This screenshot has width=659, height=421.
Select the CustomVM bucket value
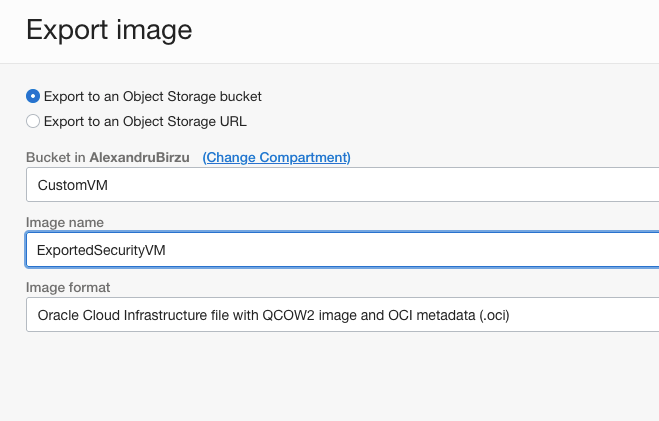point(70,185)
